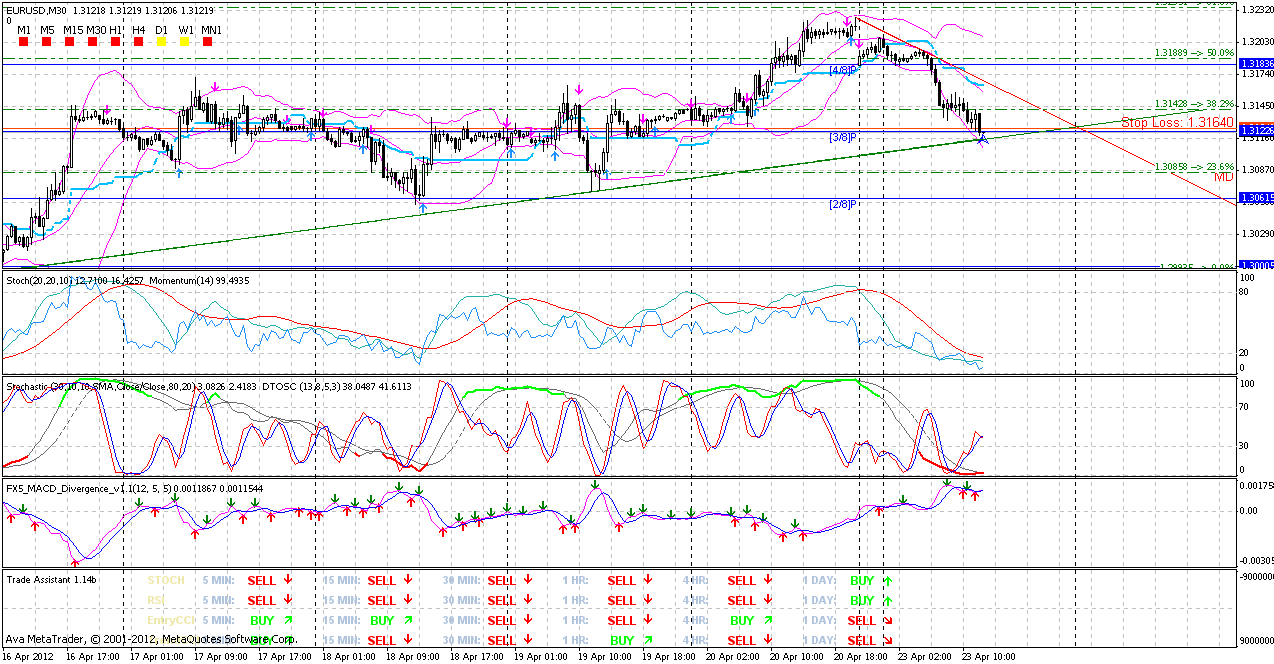Image resolution: width=1274 pixels, height=664 pixels.
Task: Click the green arrow beside EntryCCI 15 MIN BUY
Action: coord(408,620)
